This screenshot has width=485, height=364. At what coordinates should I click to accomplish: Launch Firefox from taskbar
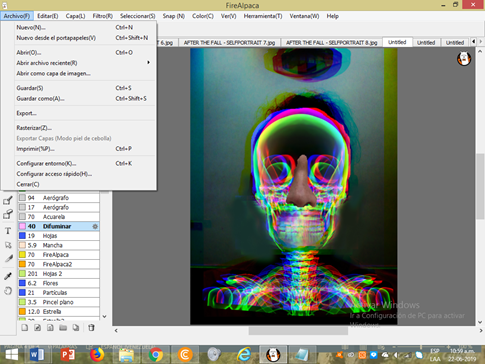point(97,355)
